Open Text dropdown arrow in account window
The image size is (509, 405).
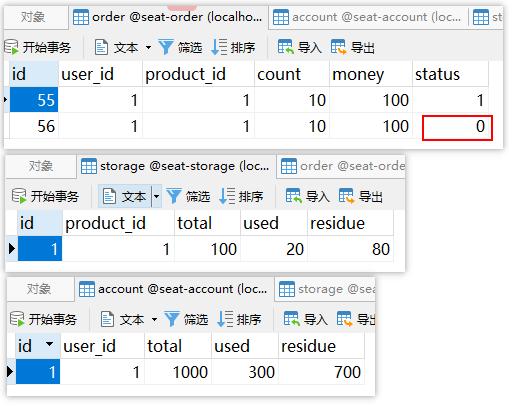click(x=154, y=319)
